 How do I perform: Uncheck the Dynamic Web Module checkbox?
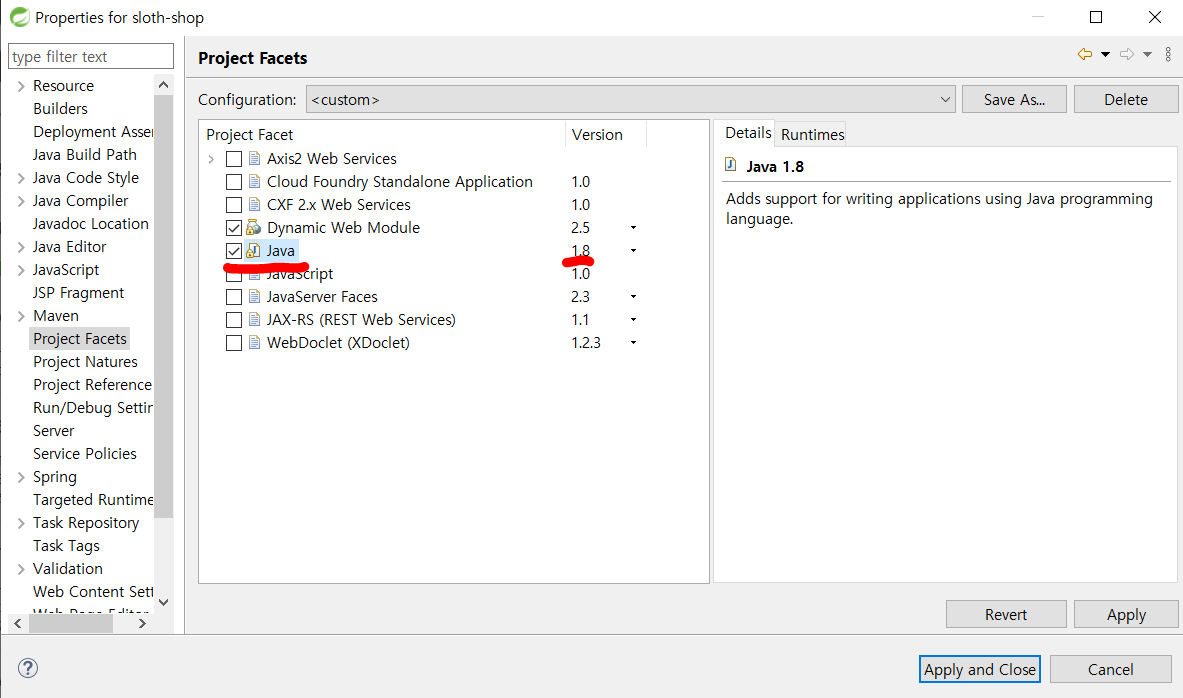click(234, 228)
